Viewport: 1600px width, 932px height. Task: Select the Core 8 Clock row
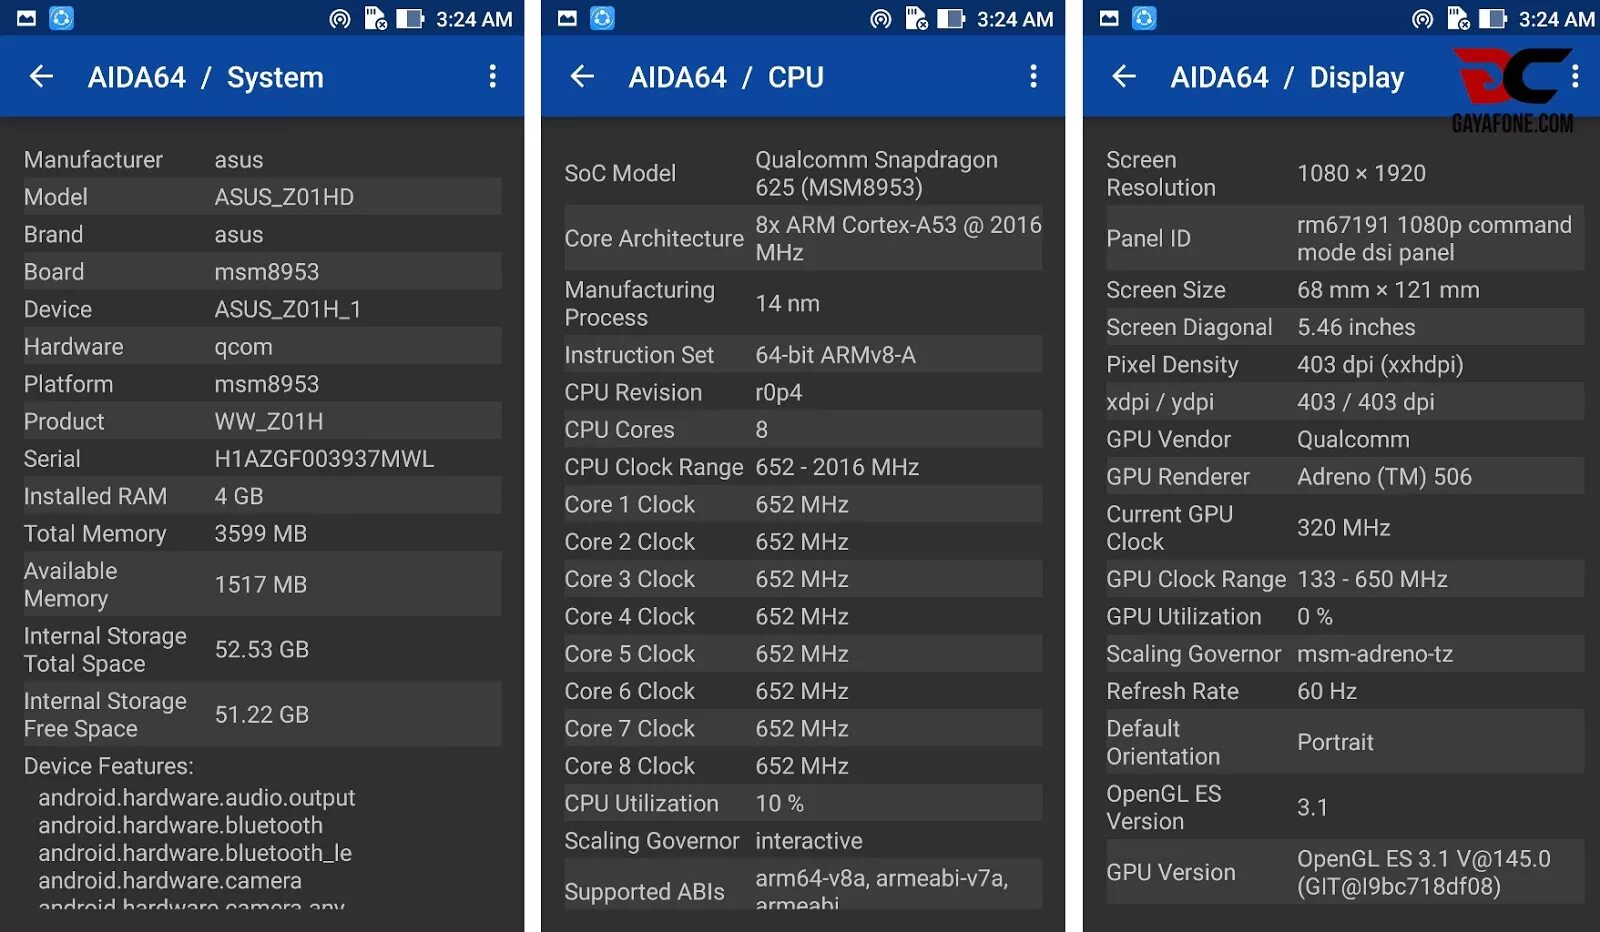click(803, 766)
